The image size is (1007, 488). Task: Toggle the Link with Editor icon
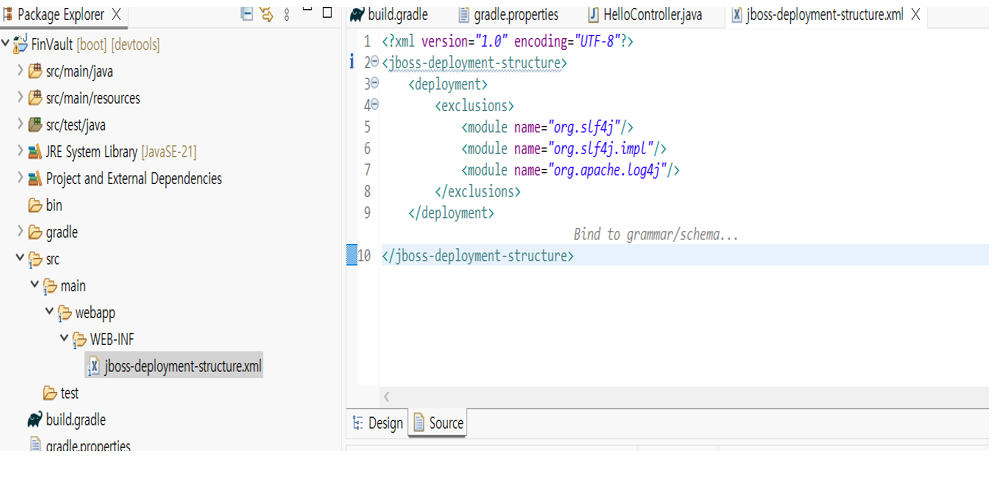[x=266, y=13]
